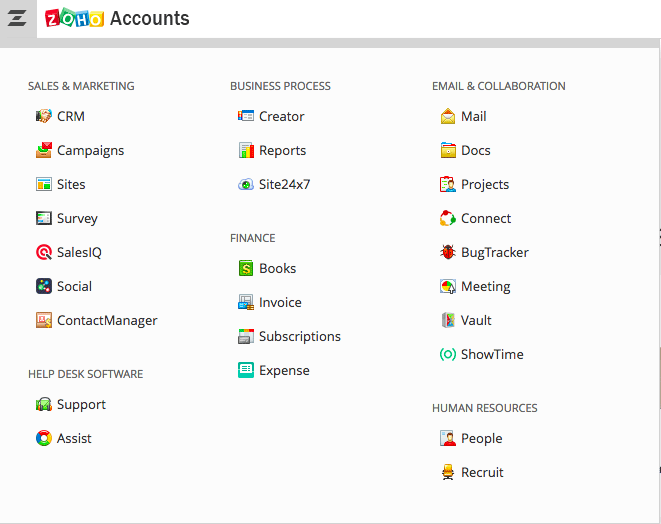Click the Connect circular icon
The width and height of the screenshot is (661, 524).
coord(448,218)
